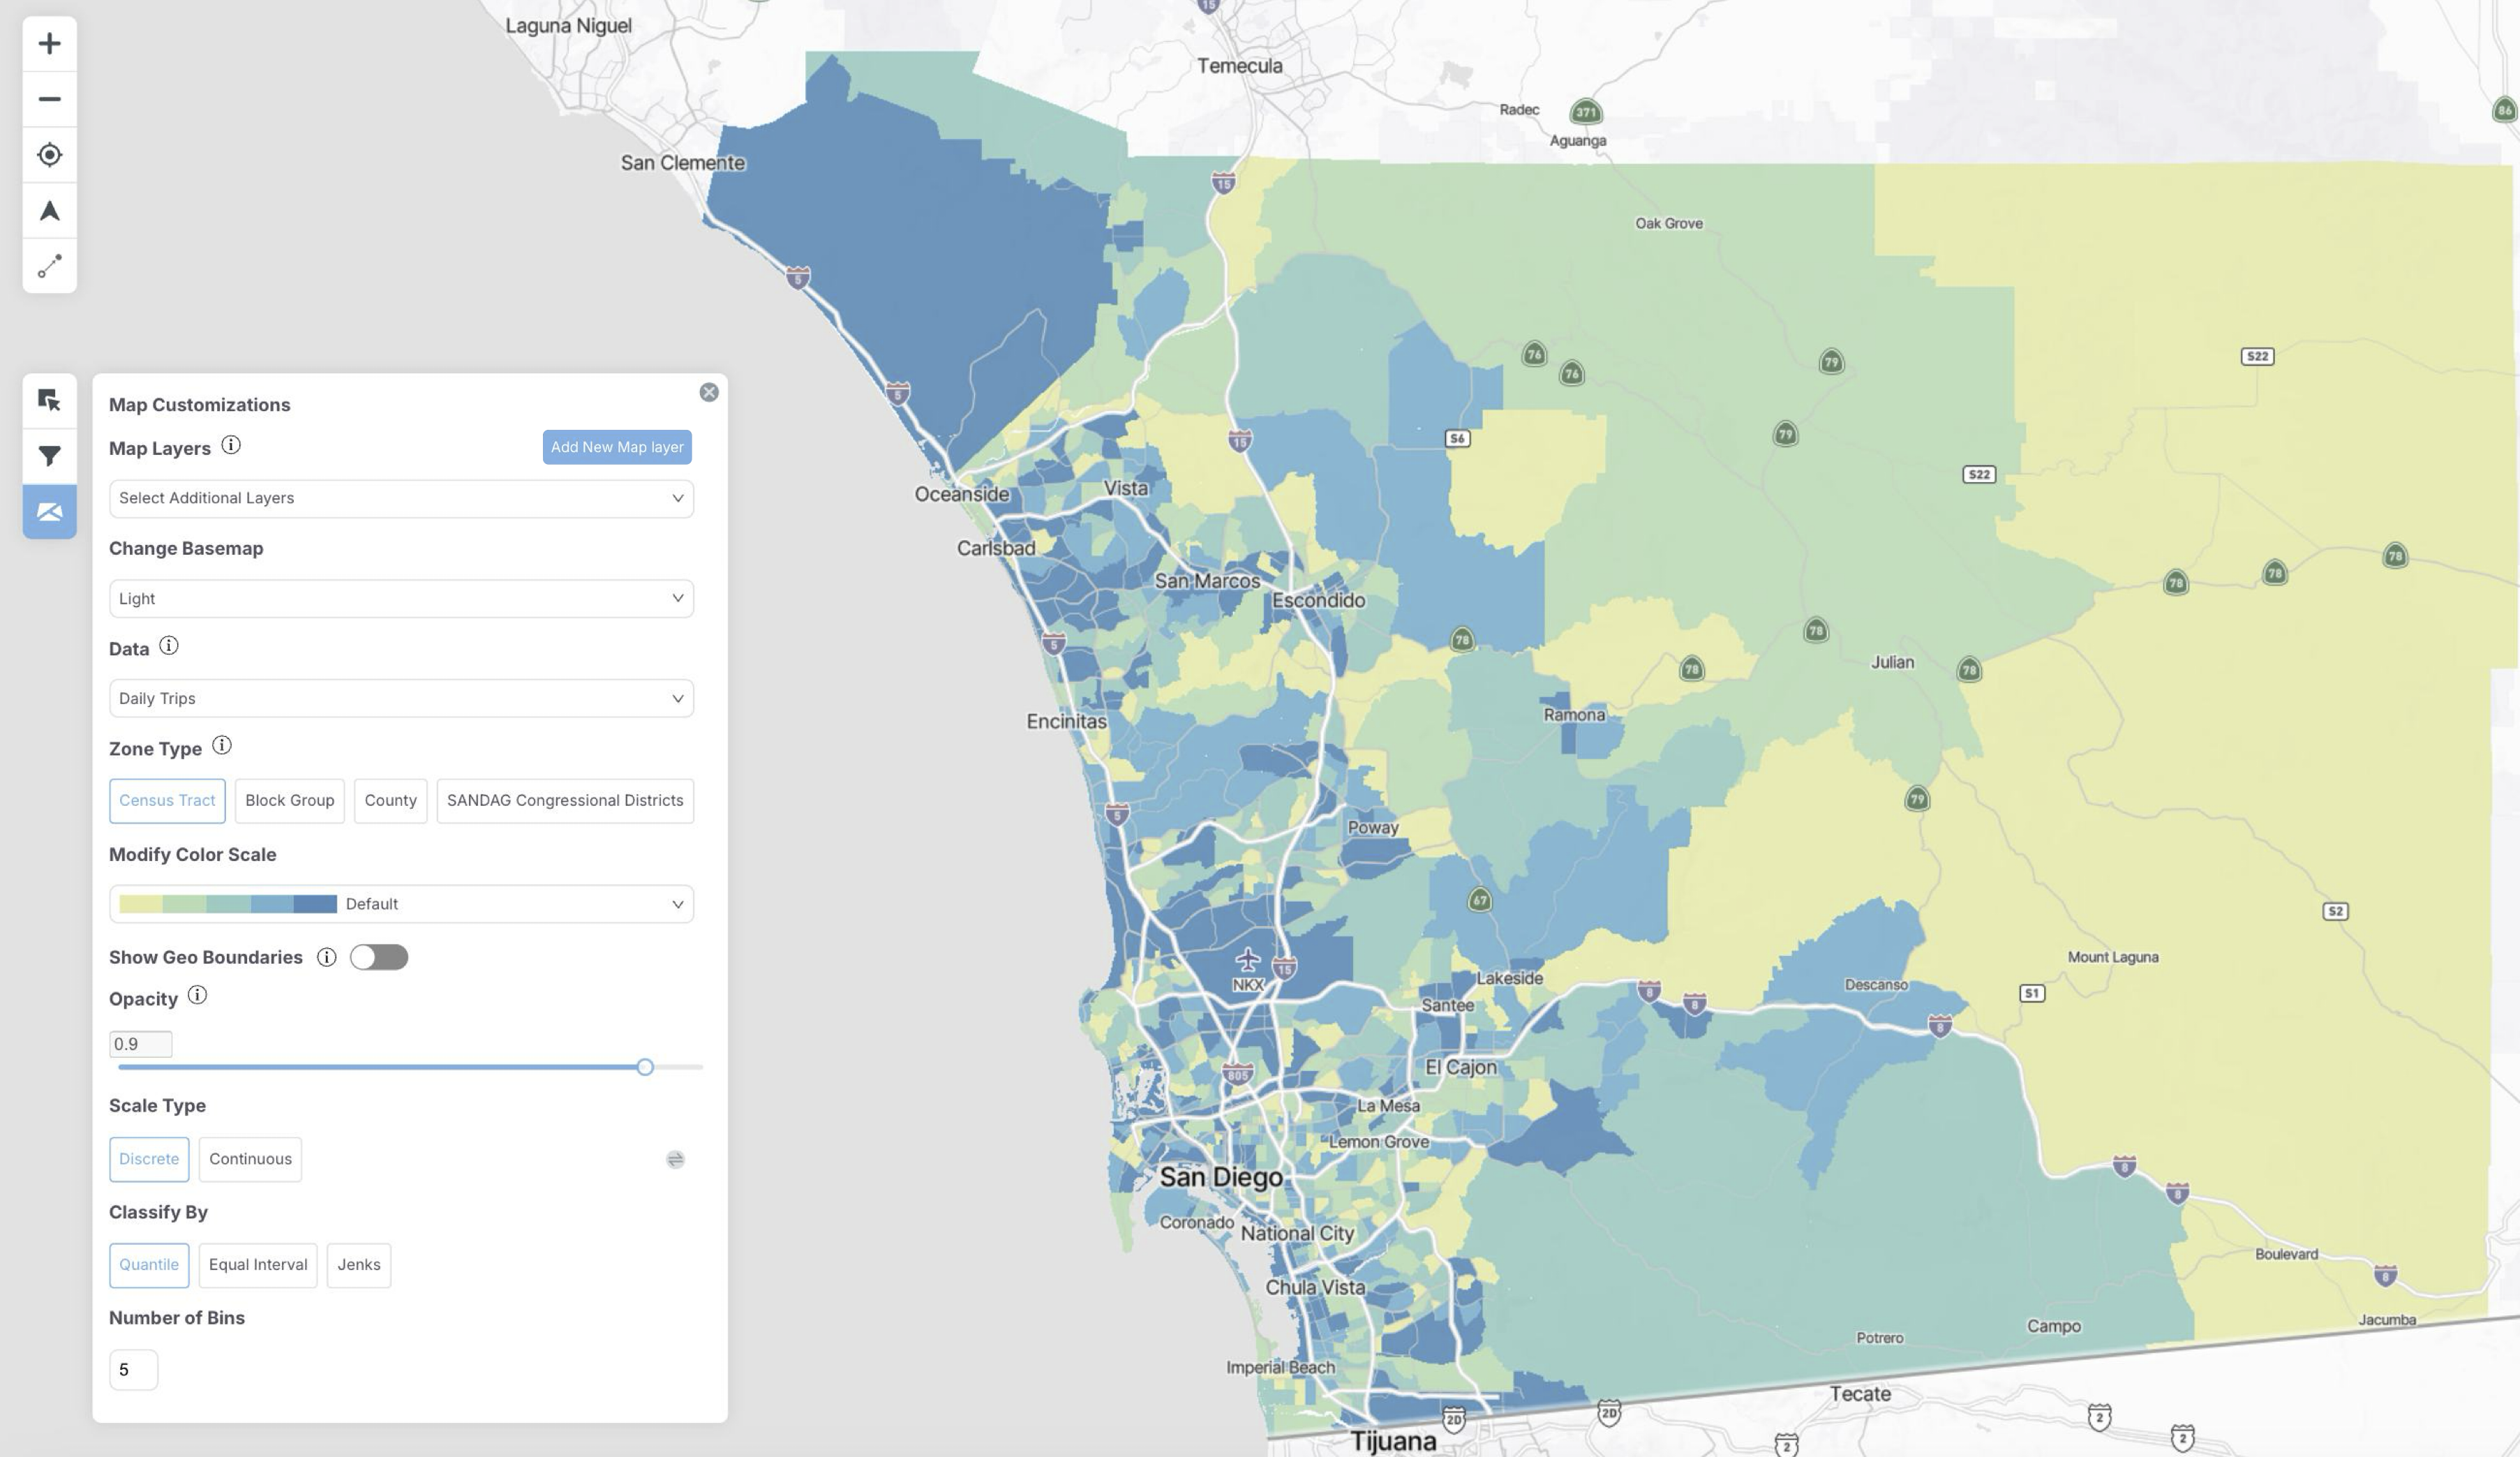Click the zoom out minus icon

(x=49, y=99)
